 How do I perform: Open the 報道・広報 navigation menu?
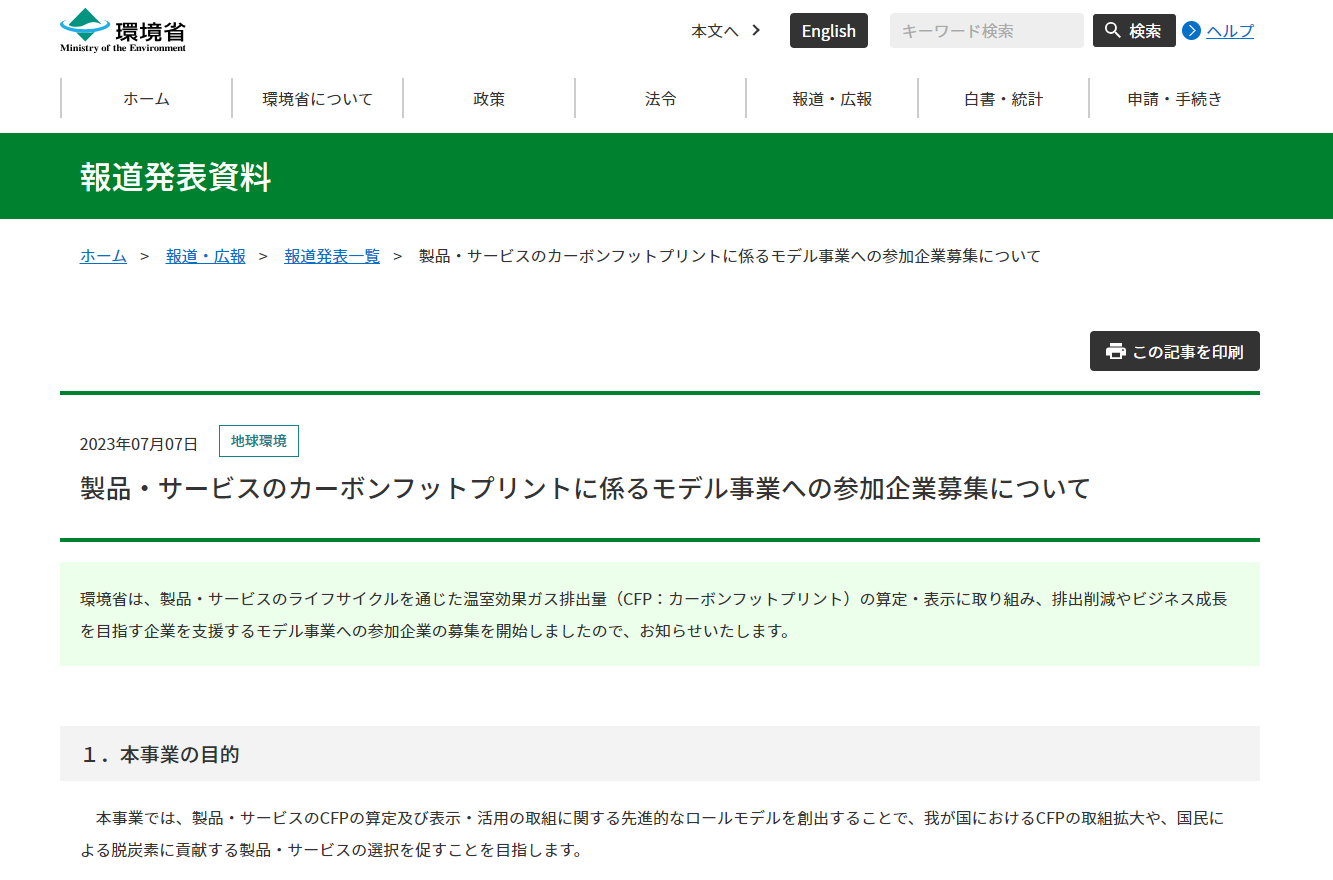coord(832,99)
